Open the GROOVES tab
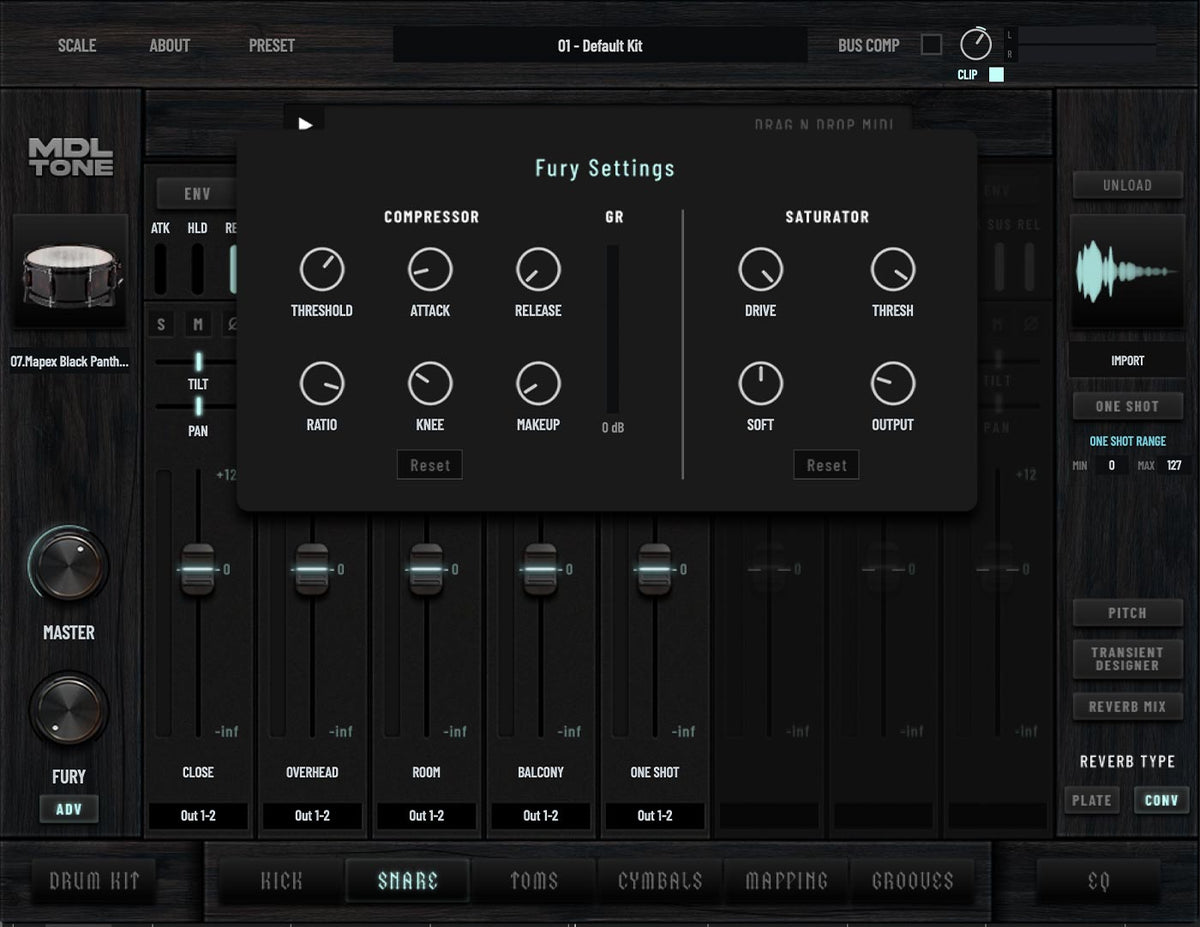The width and height of the screenshot is (1200, 927). click(x=913, y=881)
